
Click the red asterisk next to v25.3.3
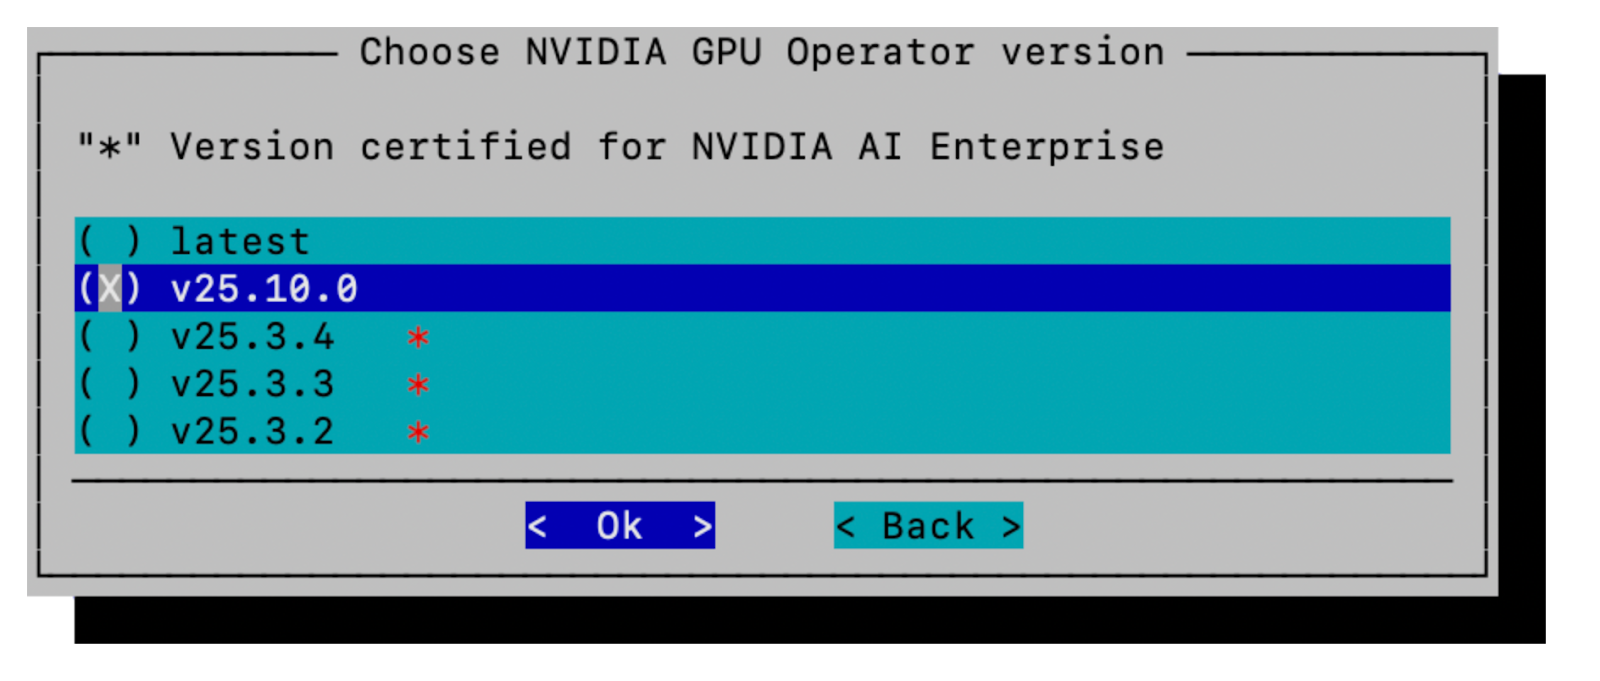click(418, 385)
